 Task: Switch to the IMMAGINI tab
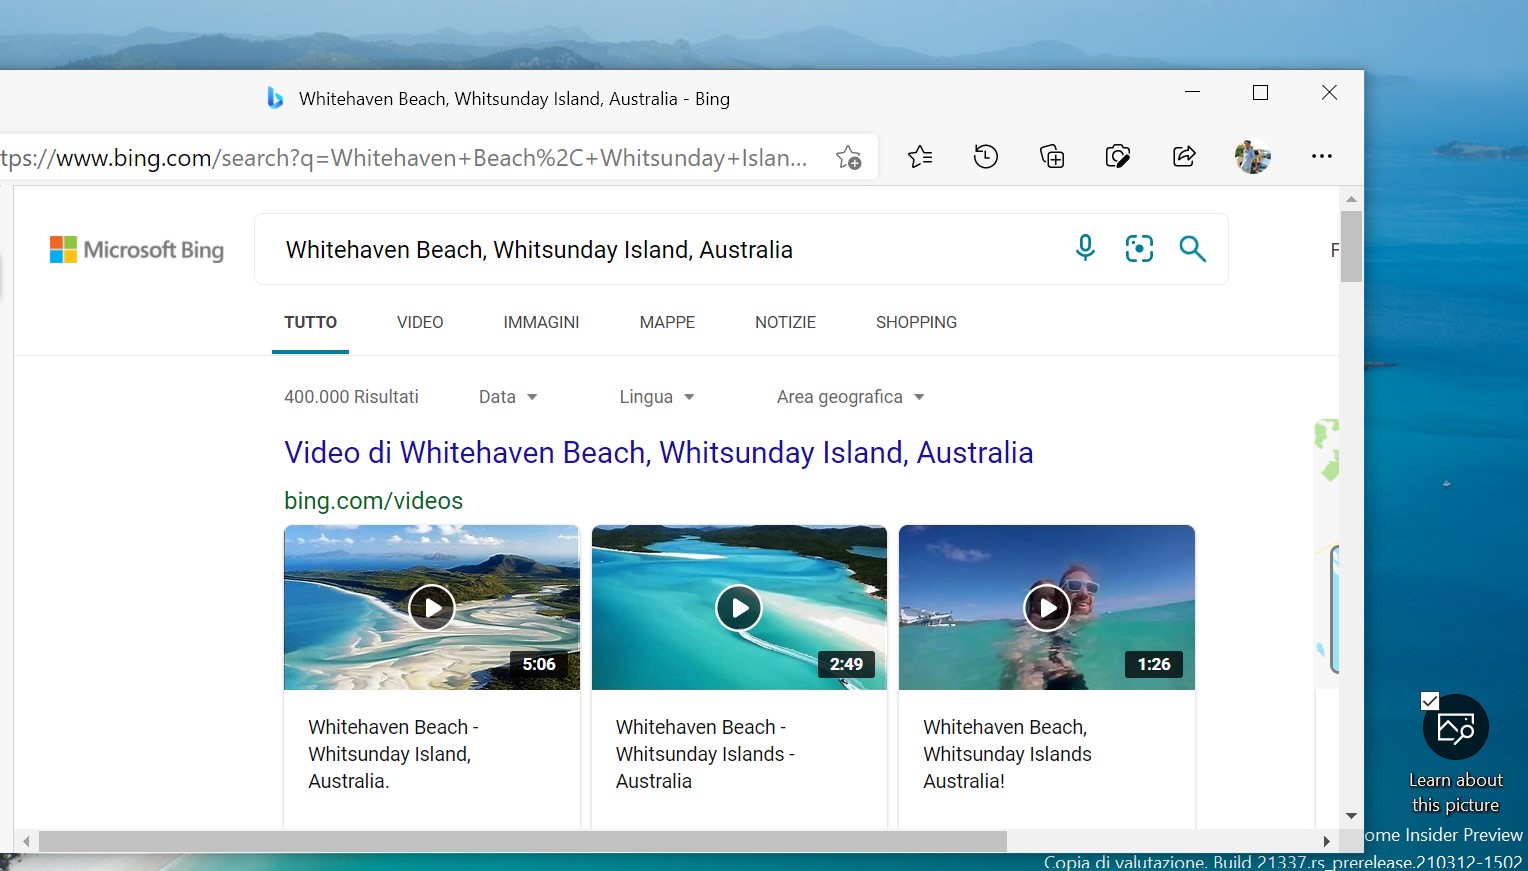(541, 322)
